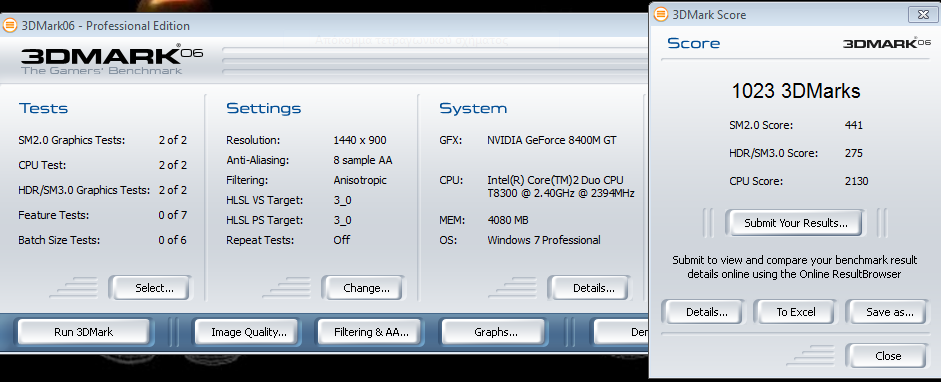The width and height of the screenshot is (941, 382).
Task: Click GFX value NVIDIA GeForce 8400M GT
Action: 552,140
